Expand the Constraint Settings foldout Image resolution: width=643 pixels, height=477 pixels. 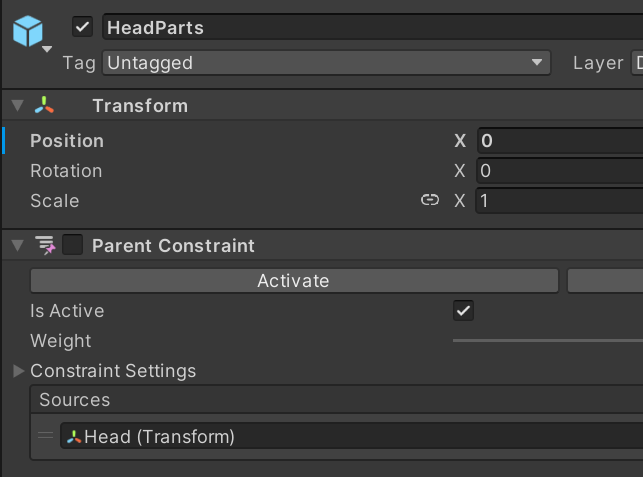point(18,371)
